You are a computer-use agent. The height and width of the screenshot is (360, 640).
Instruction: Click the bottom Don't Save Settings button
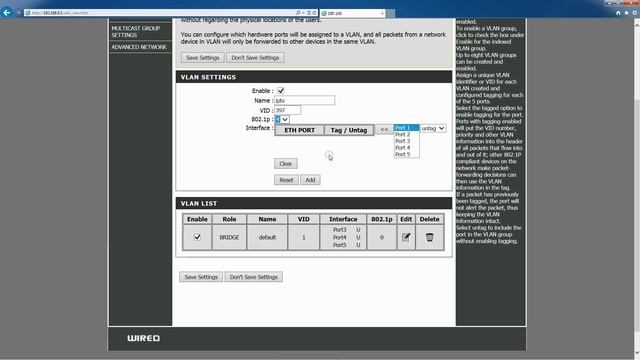(253, 277)
